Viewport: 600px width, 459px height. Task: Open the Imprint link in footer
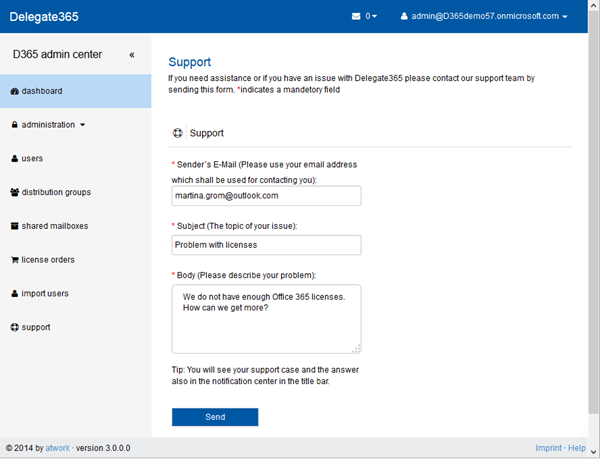(549, 448)
